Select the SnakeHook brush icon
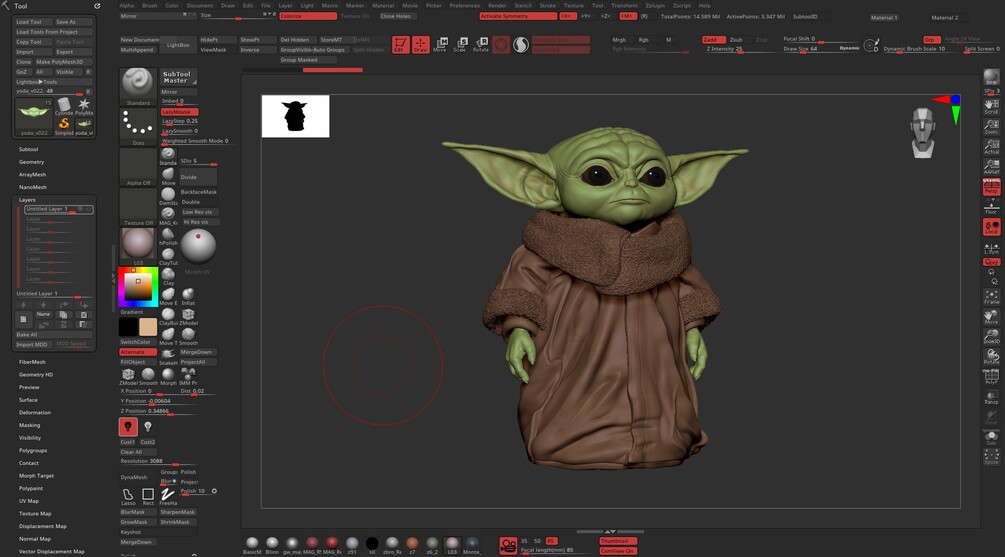 [168, 356]
